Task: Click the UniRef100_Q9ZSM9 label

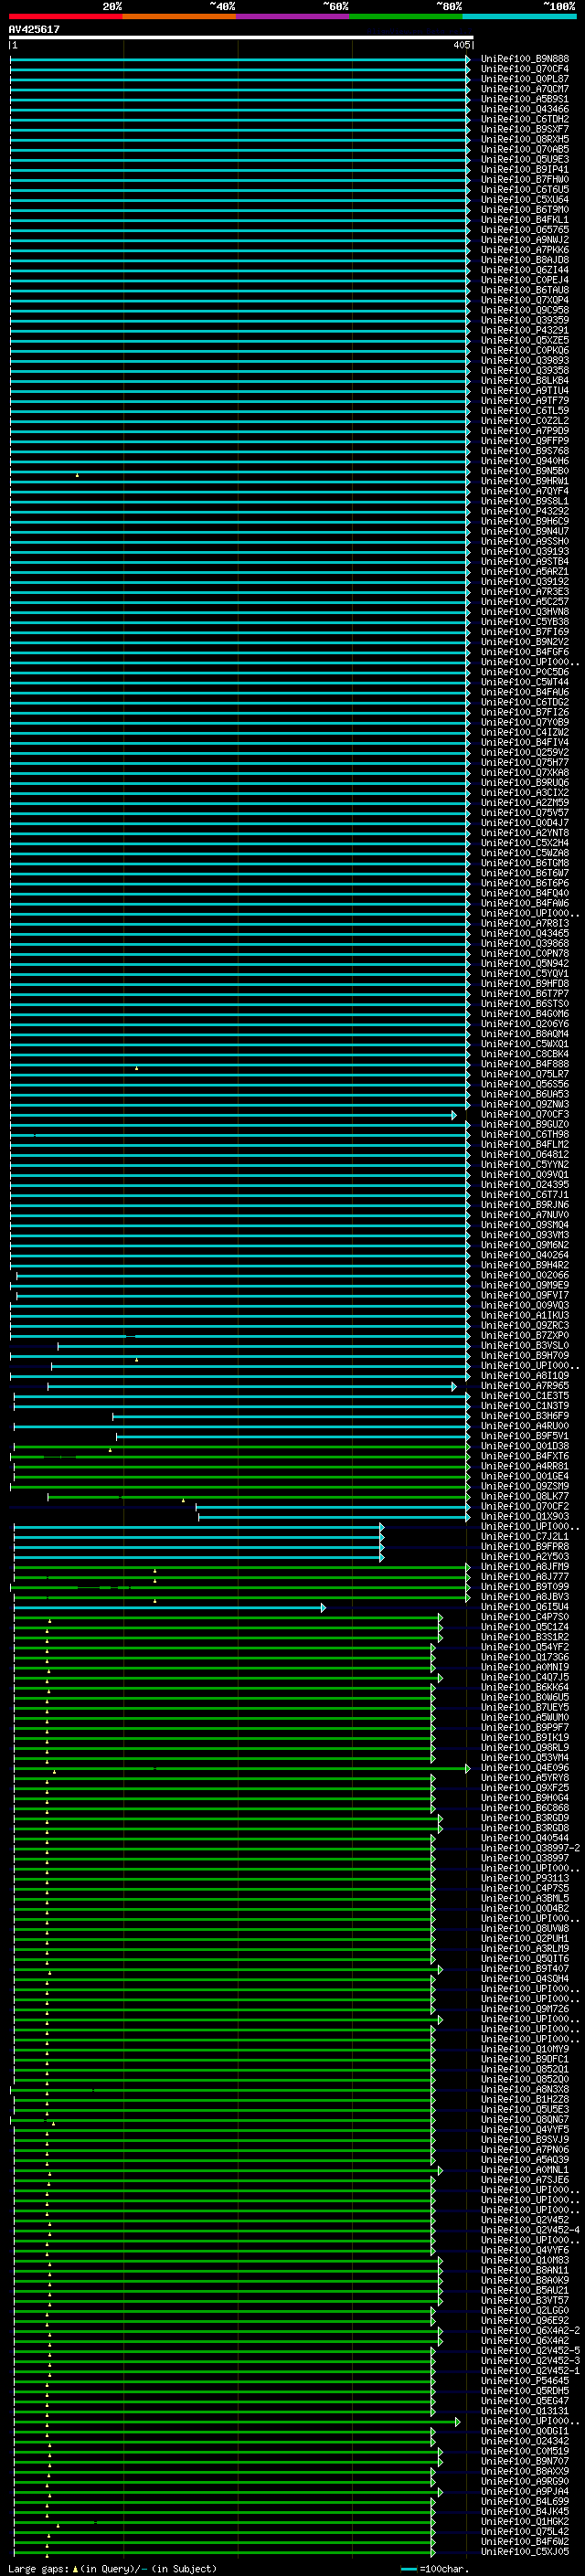Action: click(525, 1486)
